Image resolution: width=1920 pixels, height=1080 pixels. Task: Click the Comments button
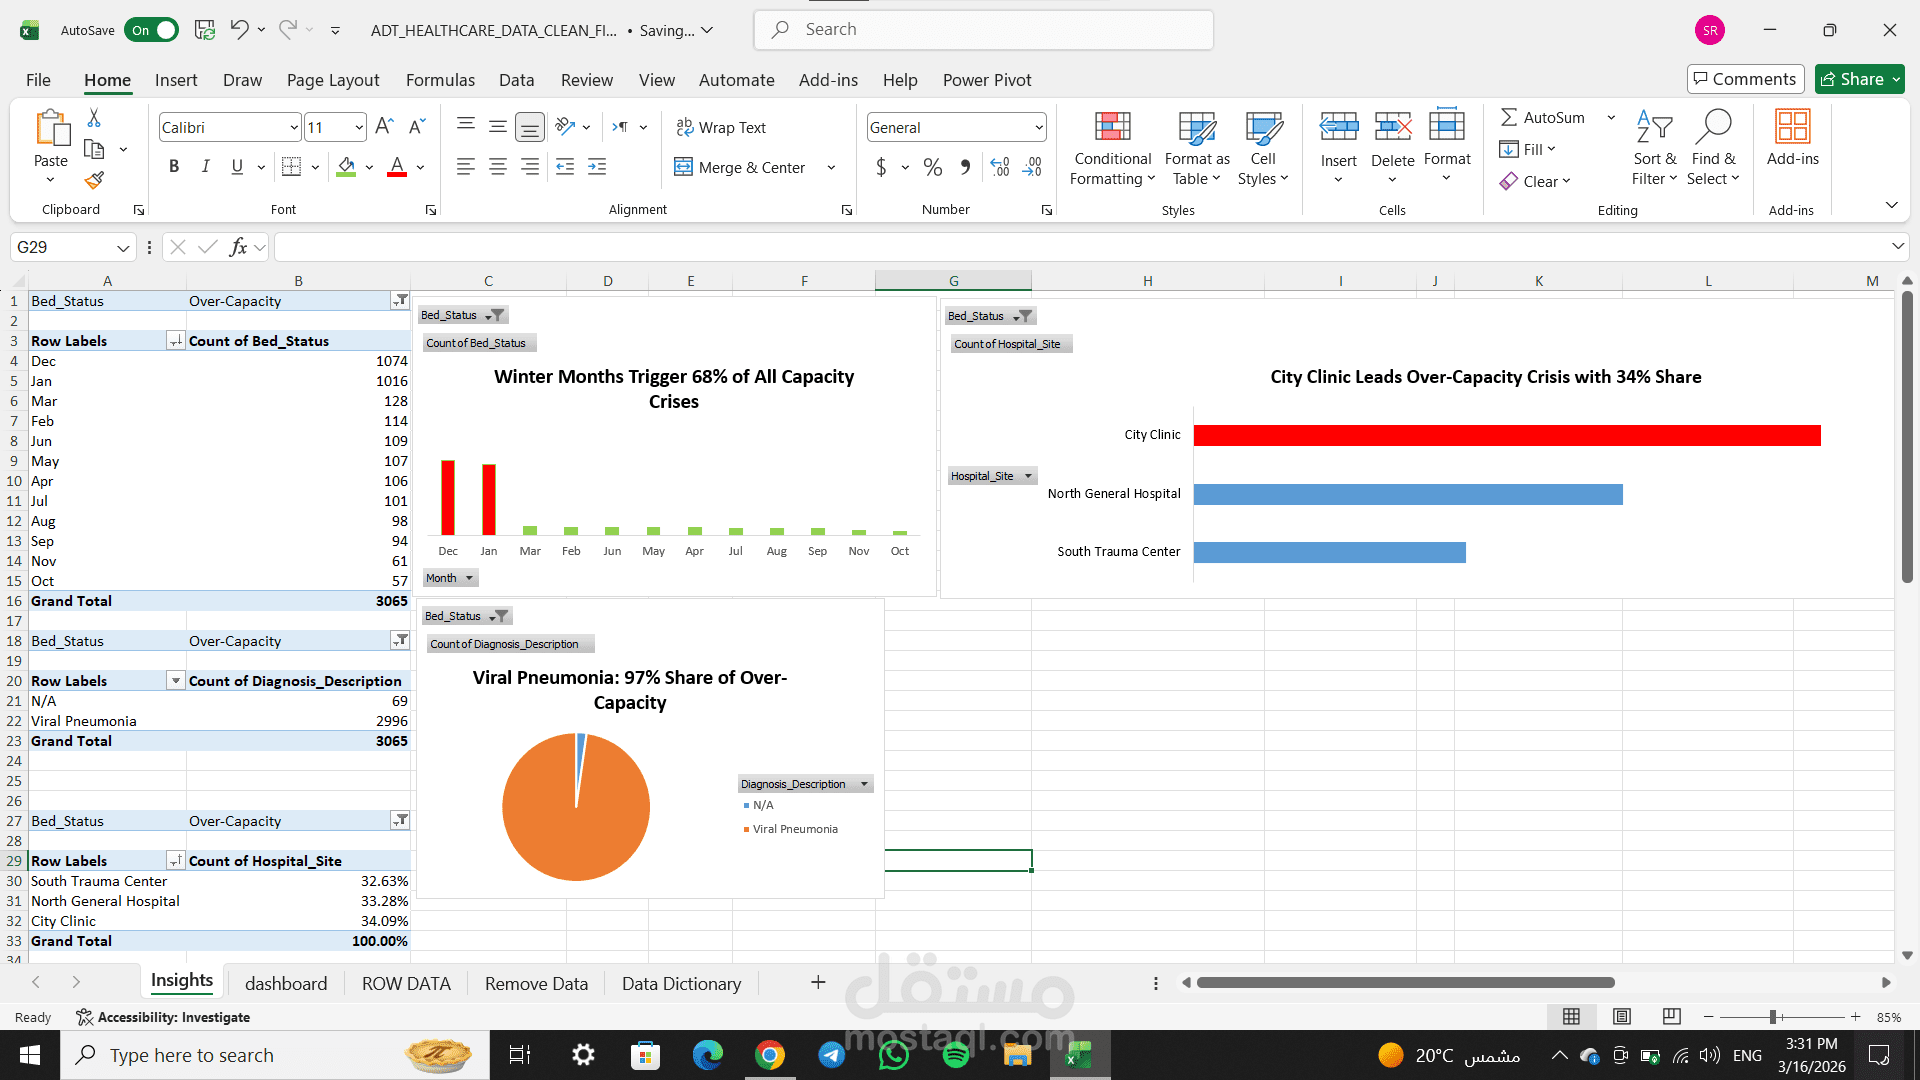[x=1745, y=79]
